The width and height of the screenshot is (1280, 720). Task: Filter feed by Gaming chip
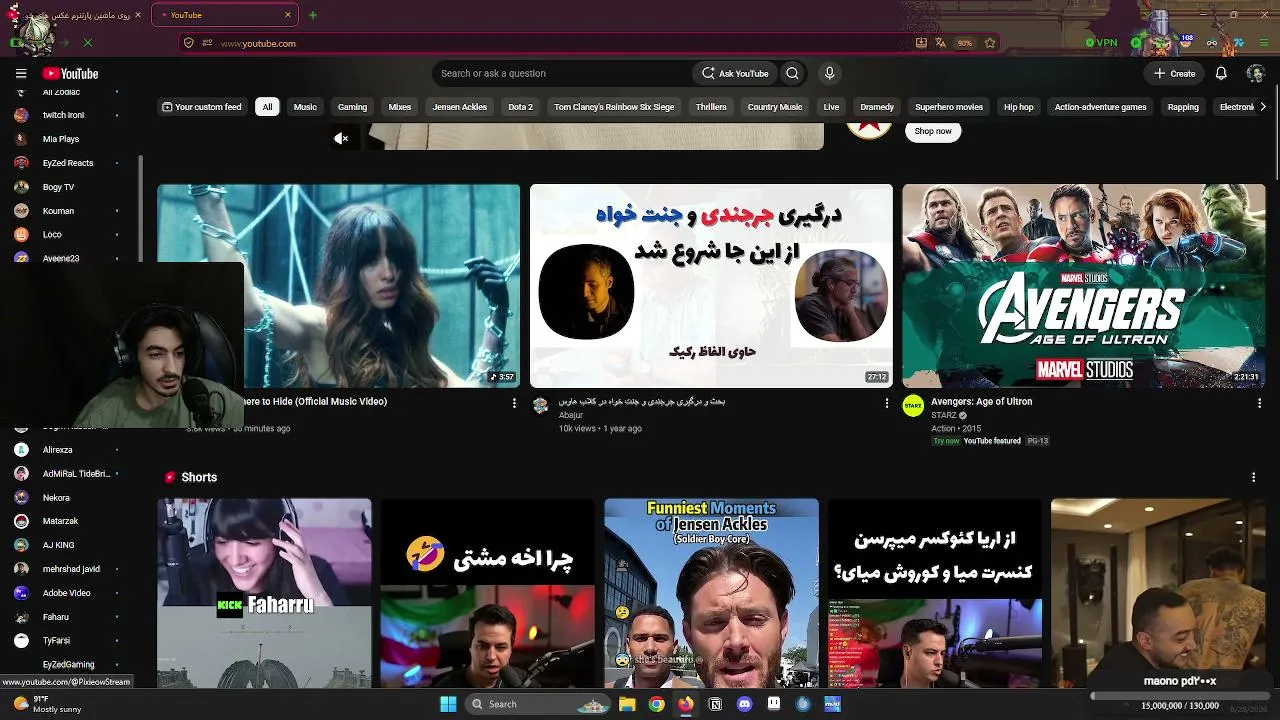pos(352,107)
